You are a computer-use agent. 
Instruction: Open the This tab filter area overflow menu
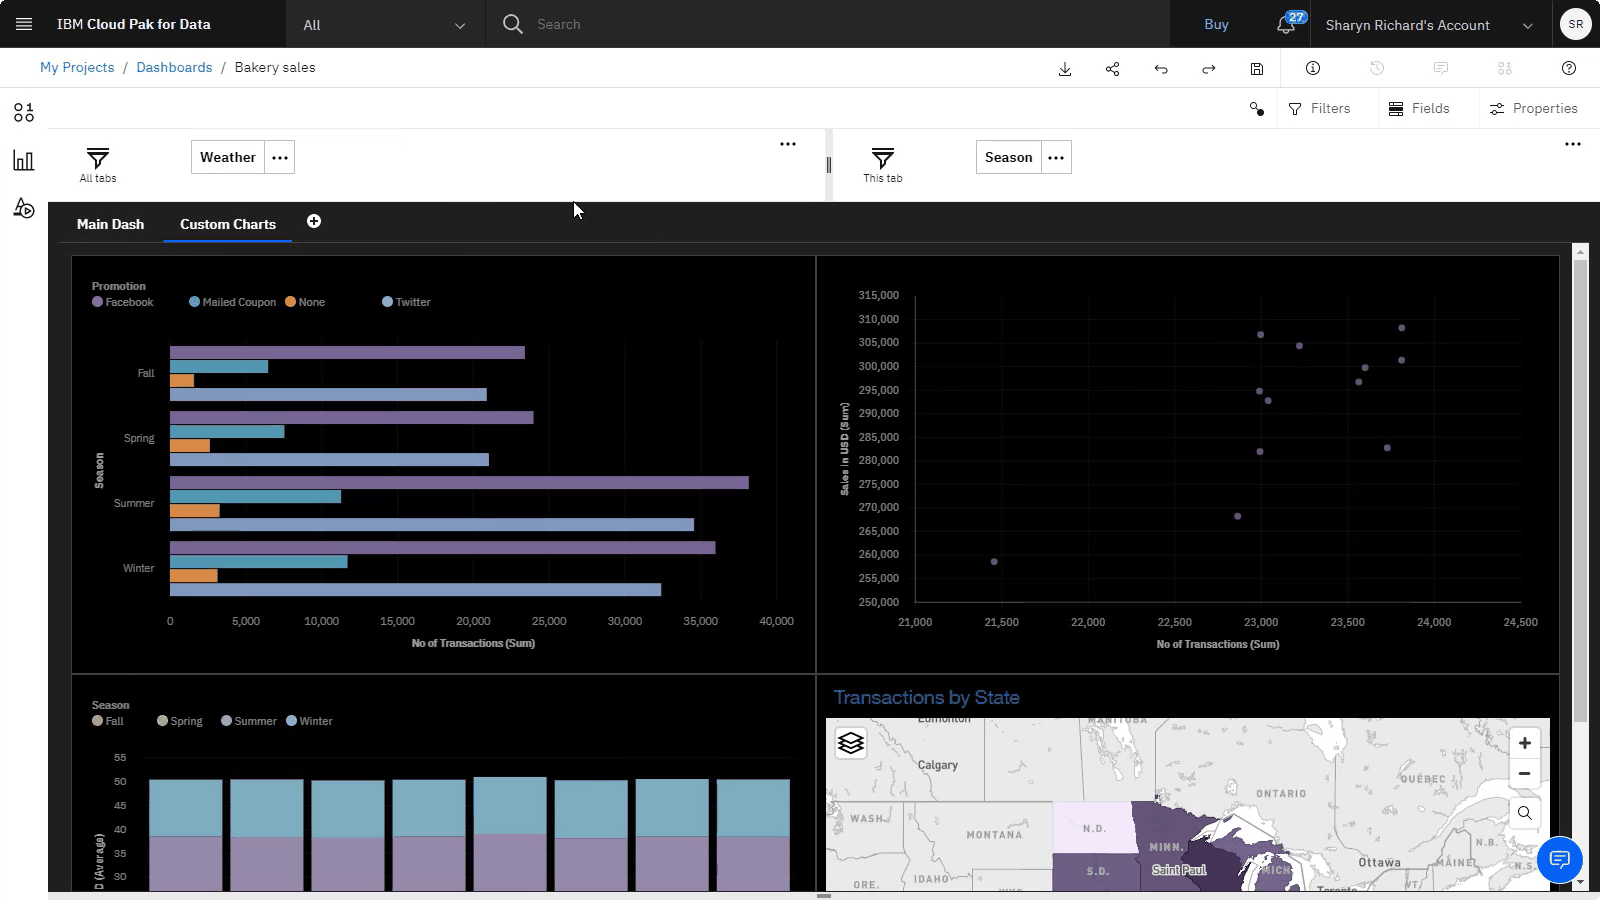[x=1573, y=144]
